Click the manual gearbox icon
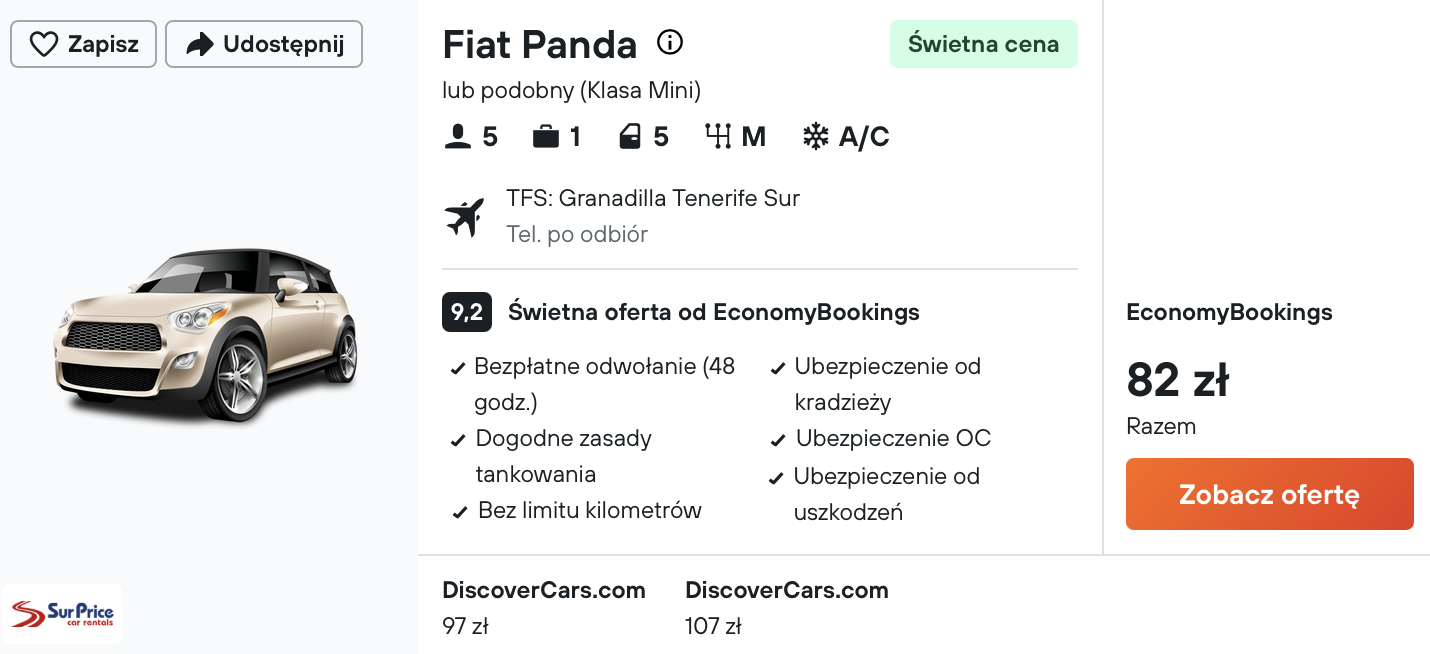The height and width of the screenshot is (654, 1430). [x=718, y=136]
